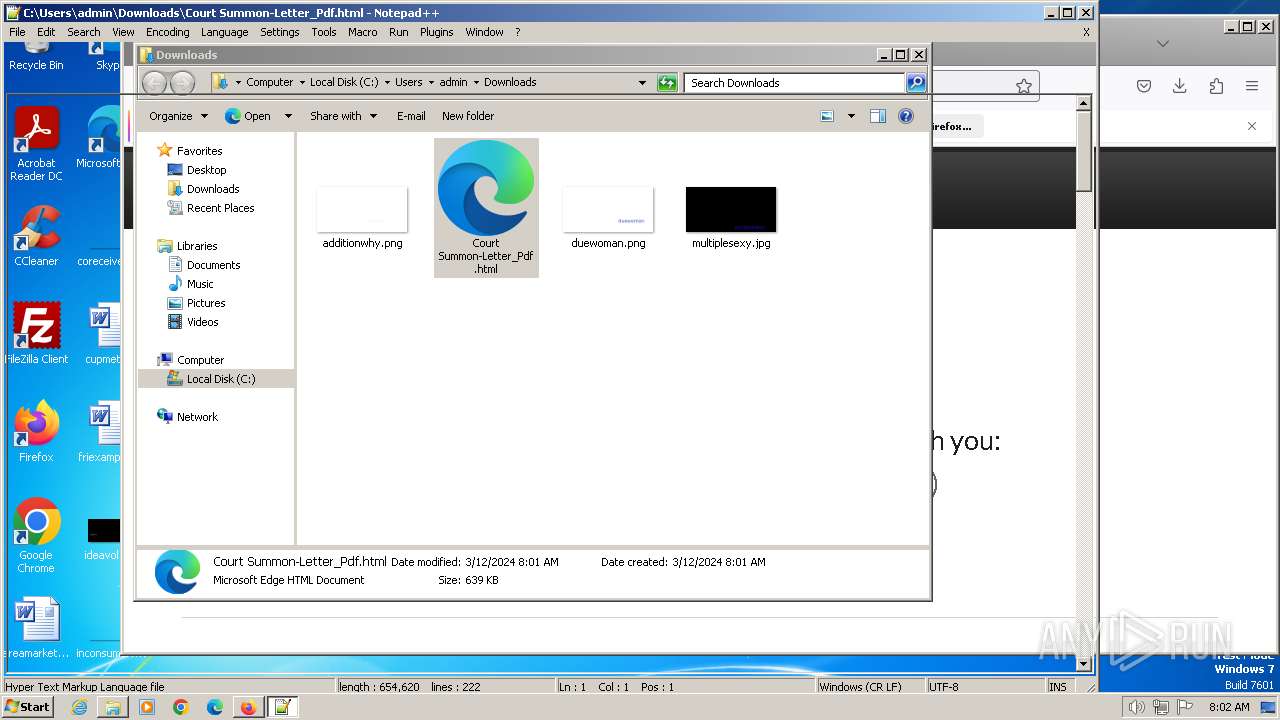Click the E-mail toolbar button
The width and height of the screenshot is (1280, 720).
coord(411,116)
